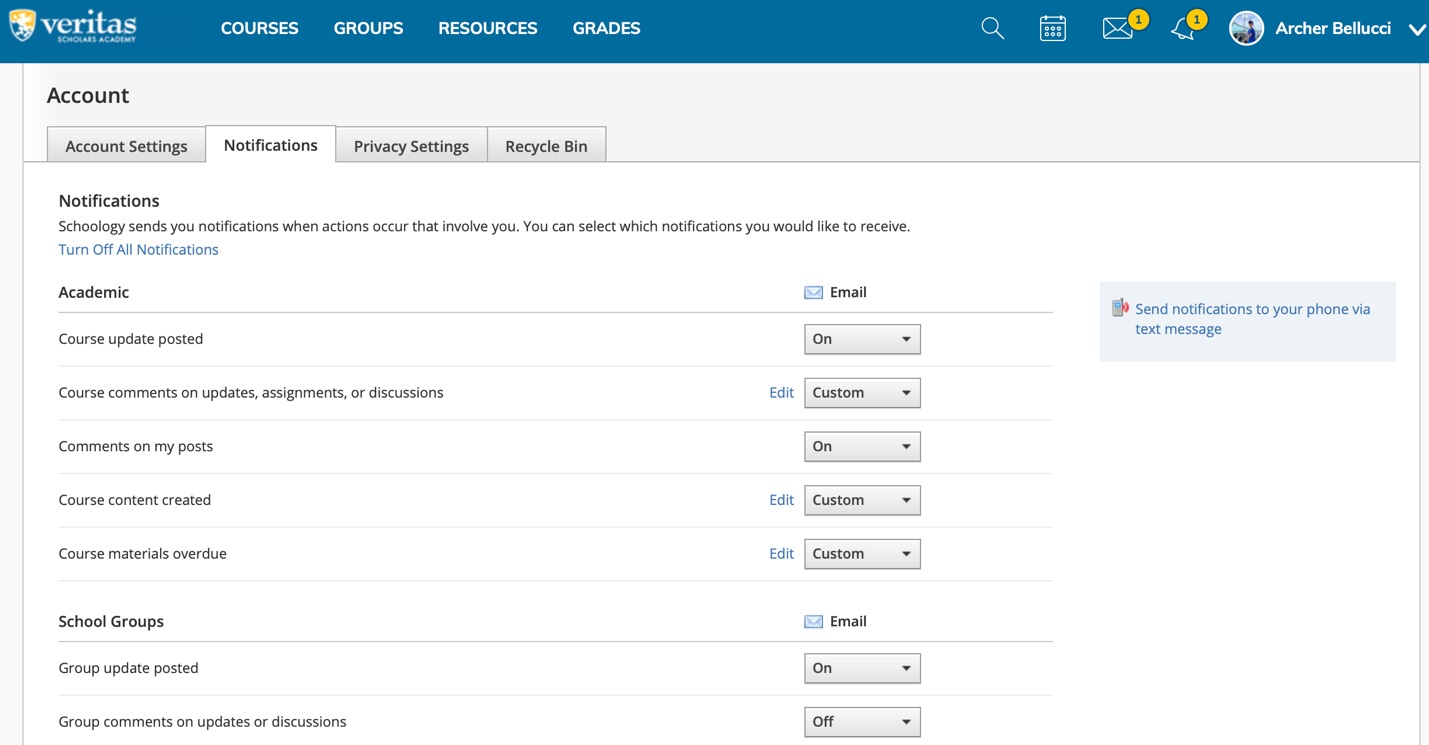Open the GRADES menu
This screenshot has width=1429, height=745.
606,28
